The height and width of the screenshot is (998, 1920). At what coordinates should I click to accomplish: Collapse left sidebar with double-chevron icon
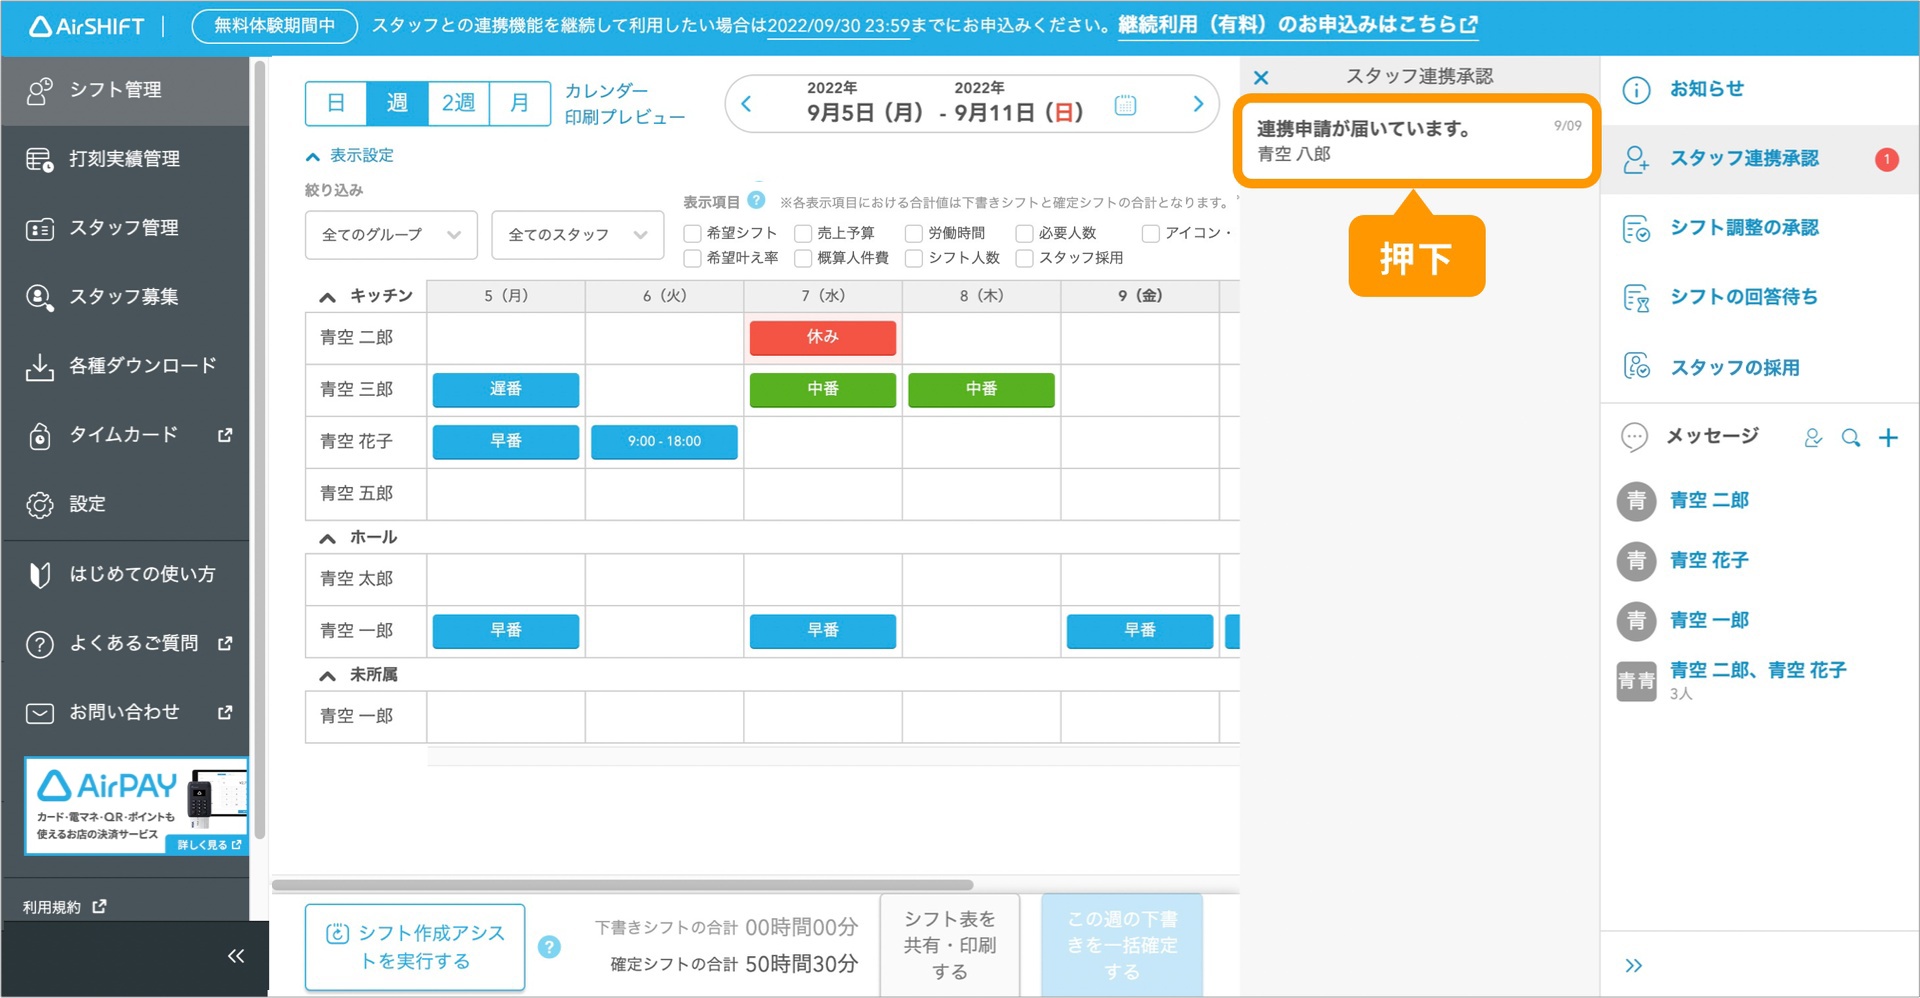(236, 956)
